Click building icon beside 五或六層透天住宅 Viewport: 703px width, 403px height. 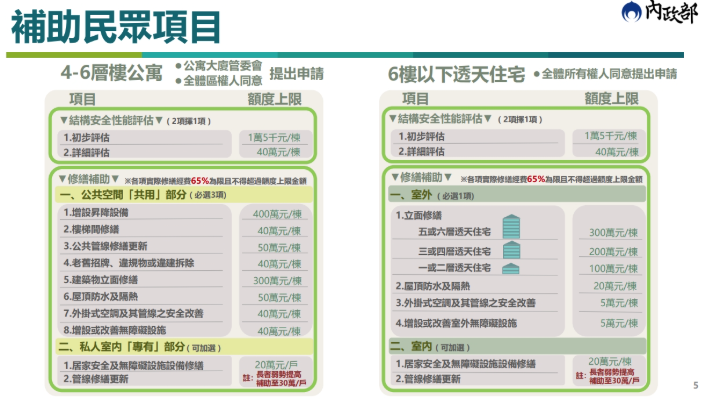pyautogui.click(x=511, y=226)
